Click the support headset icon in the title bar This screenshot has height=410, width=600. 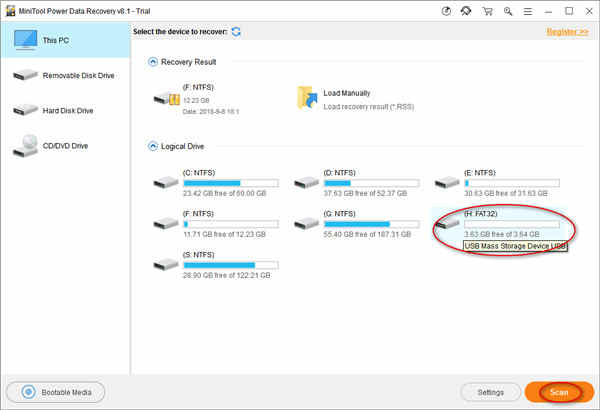pyautogui.click(x=466, y=11)
